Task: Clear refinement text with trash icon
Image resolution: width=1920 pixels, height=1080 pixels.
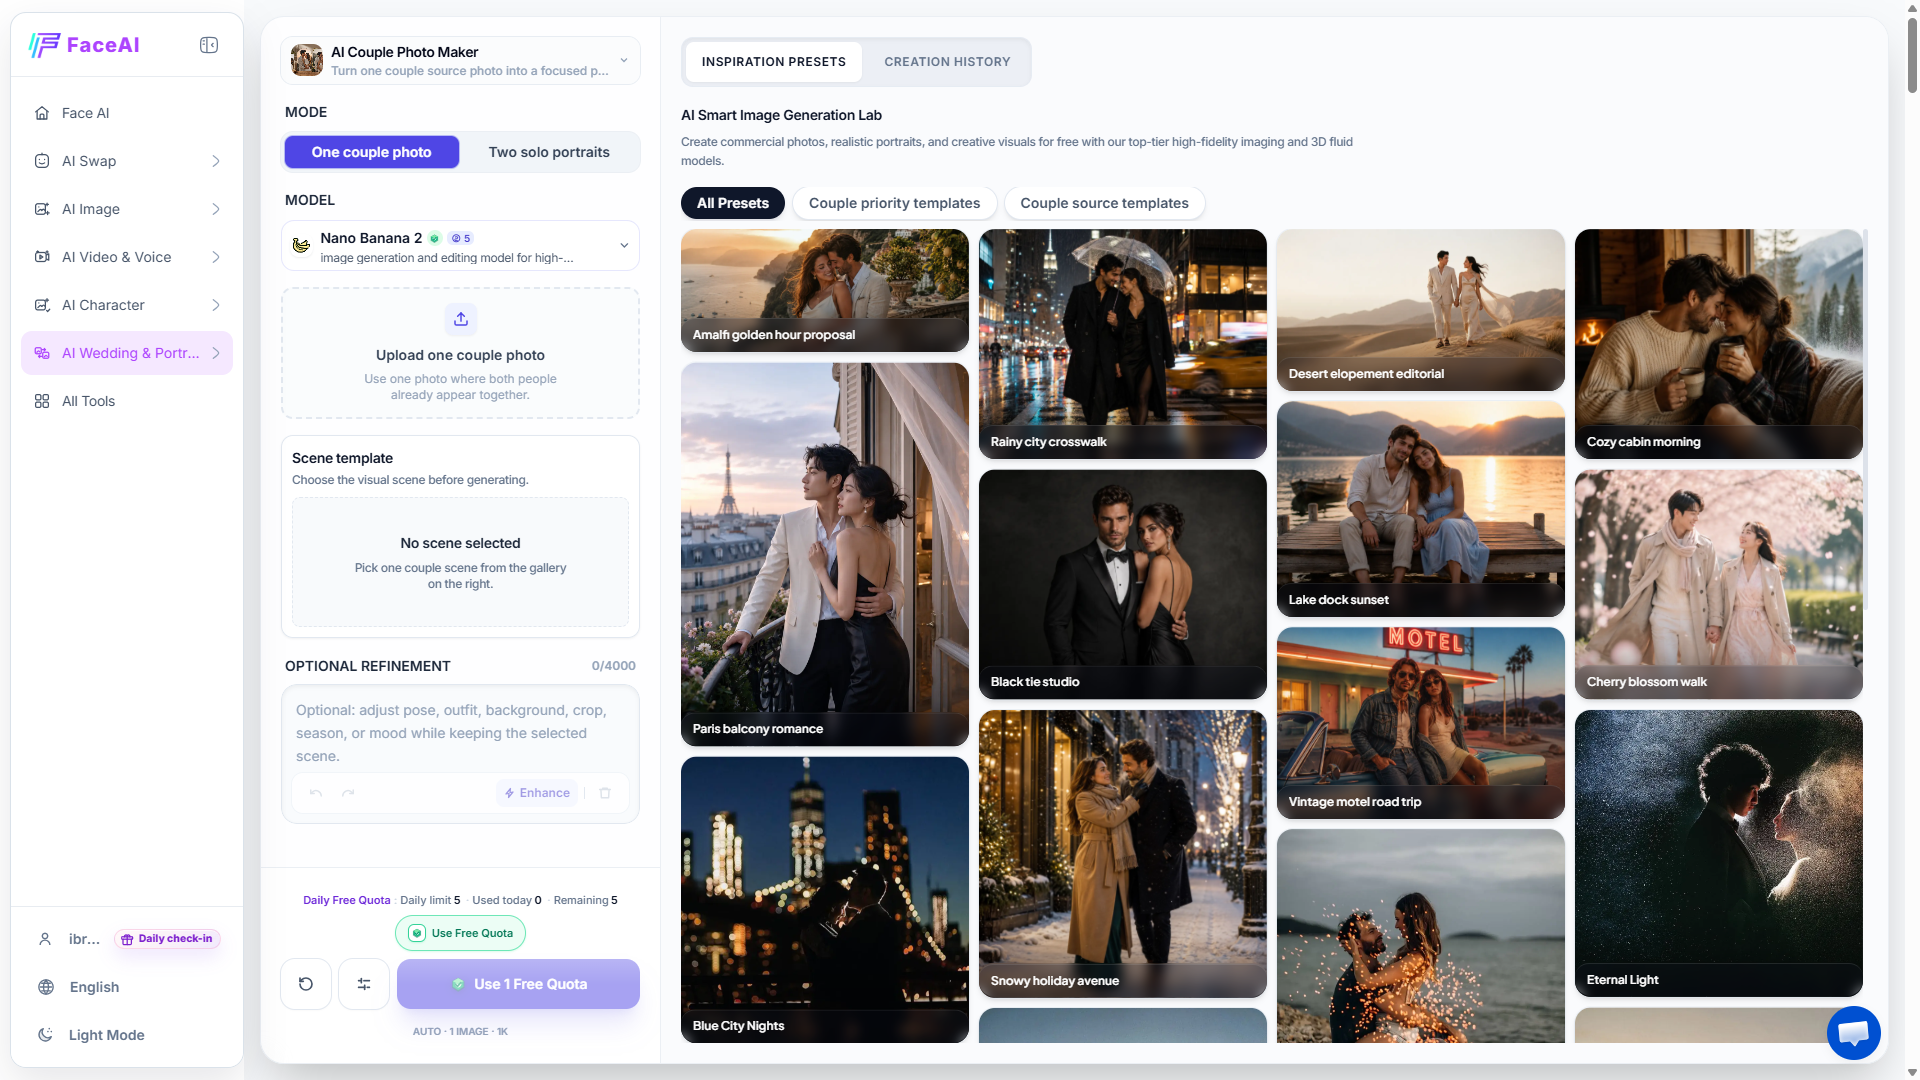Action: click(605, 793)
